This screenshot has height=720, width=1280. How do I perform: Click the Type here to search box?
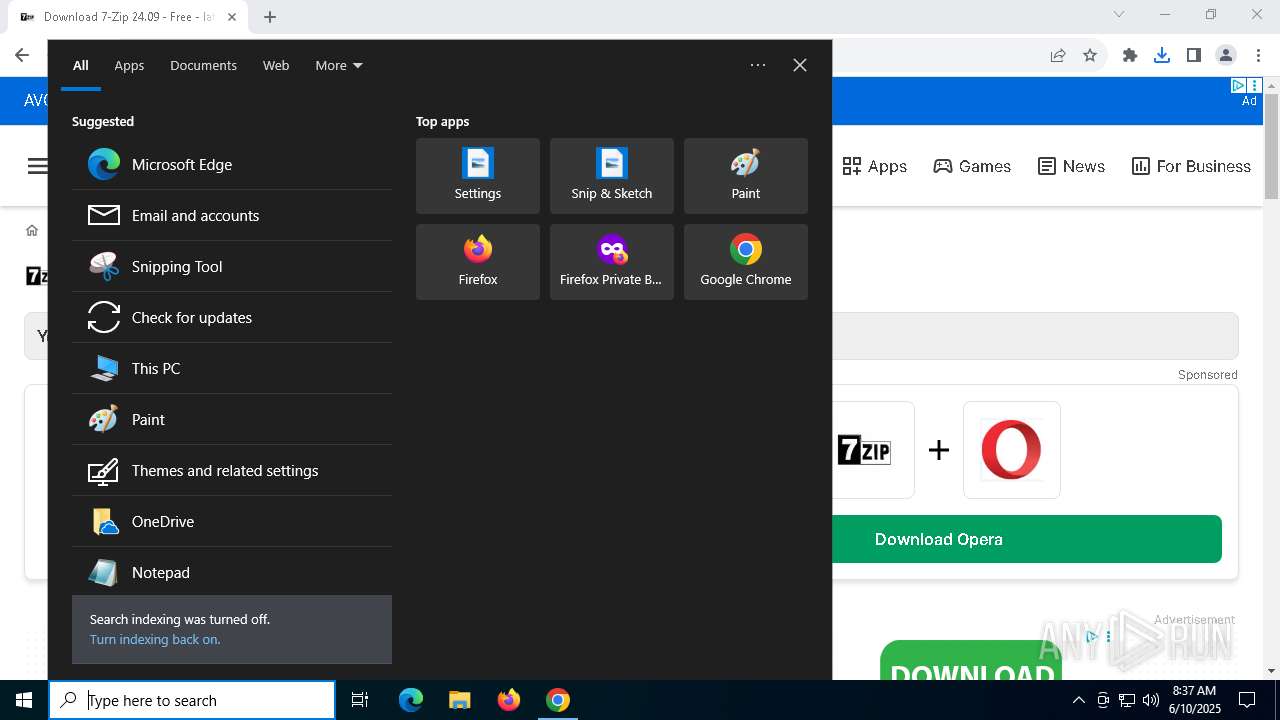pos(192,700)
